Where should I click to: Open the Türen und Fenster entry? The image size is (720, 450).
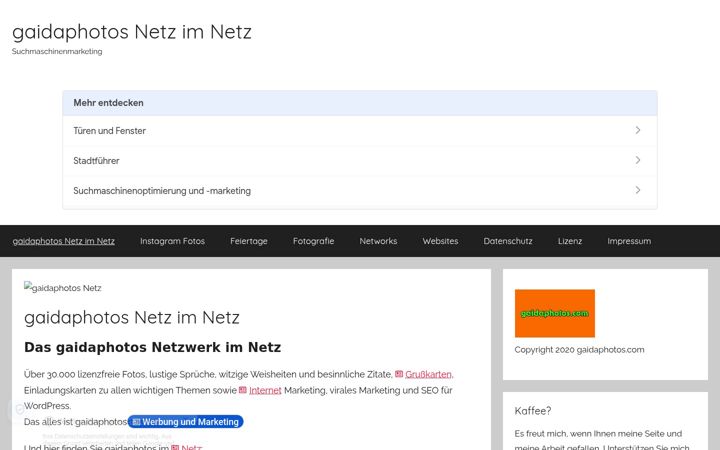pyautogui.click(x=360, y=131)
